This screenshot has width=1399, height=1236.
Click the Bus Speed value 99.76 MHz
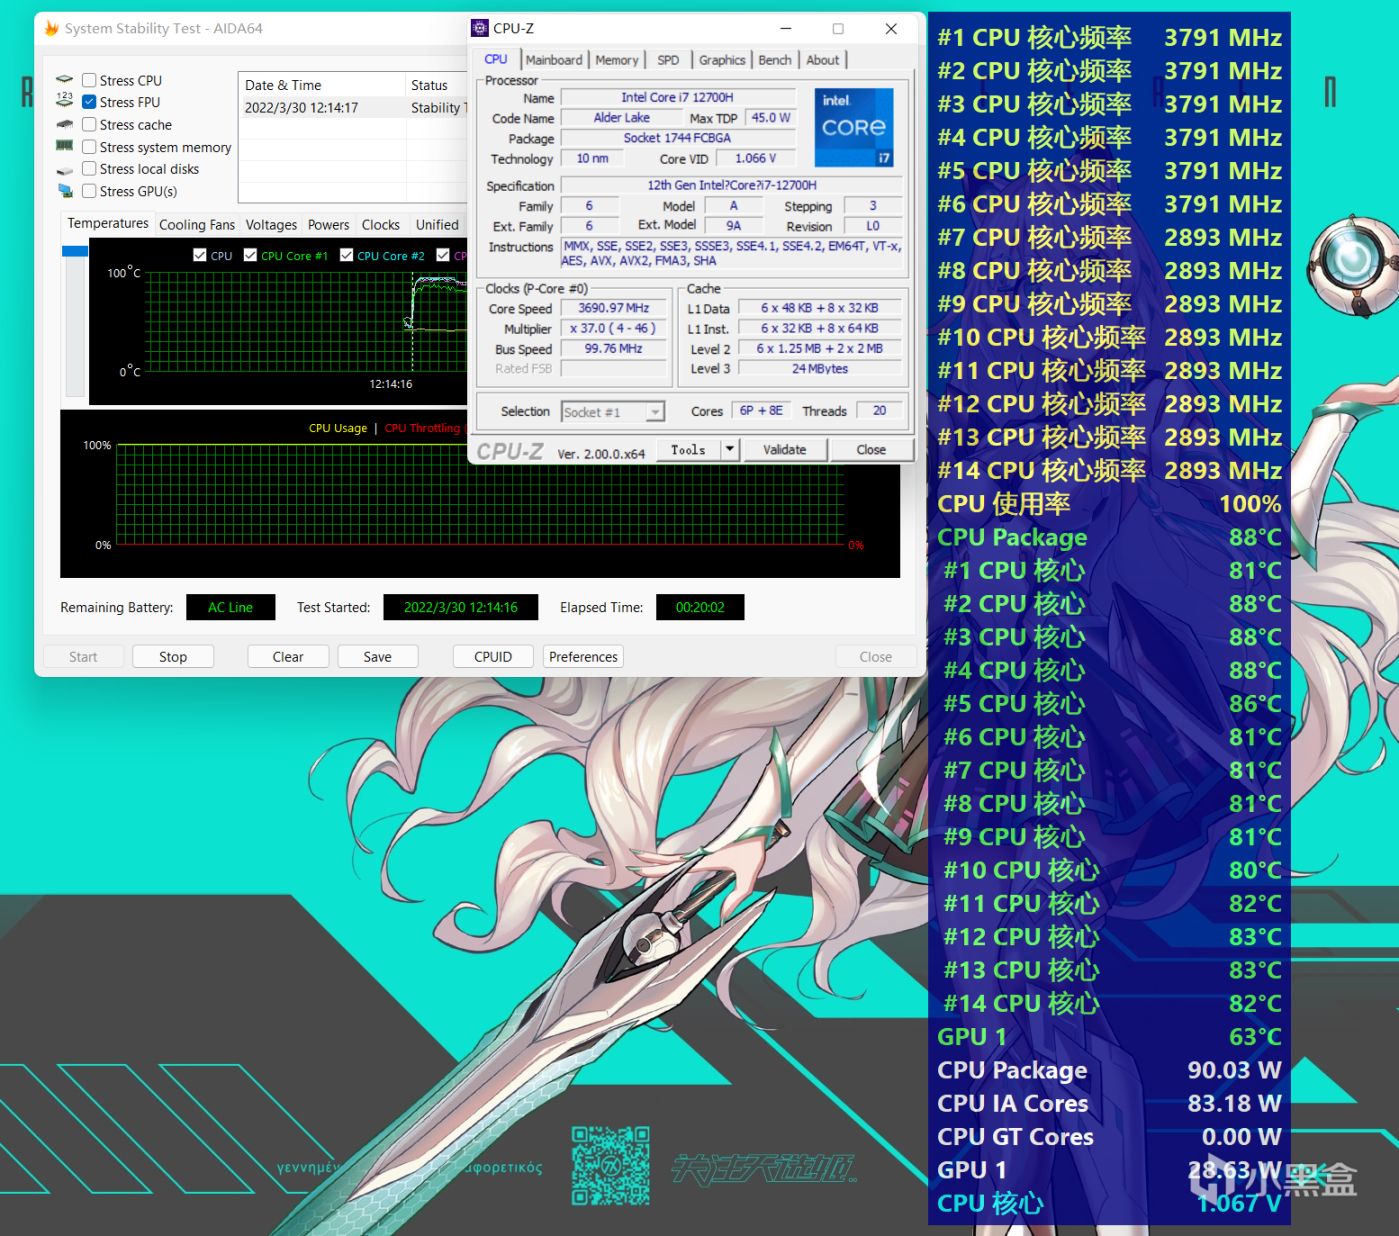pyautogui.click(x=614, y=349)
